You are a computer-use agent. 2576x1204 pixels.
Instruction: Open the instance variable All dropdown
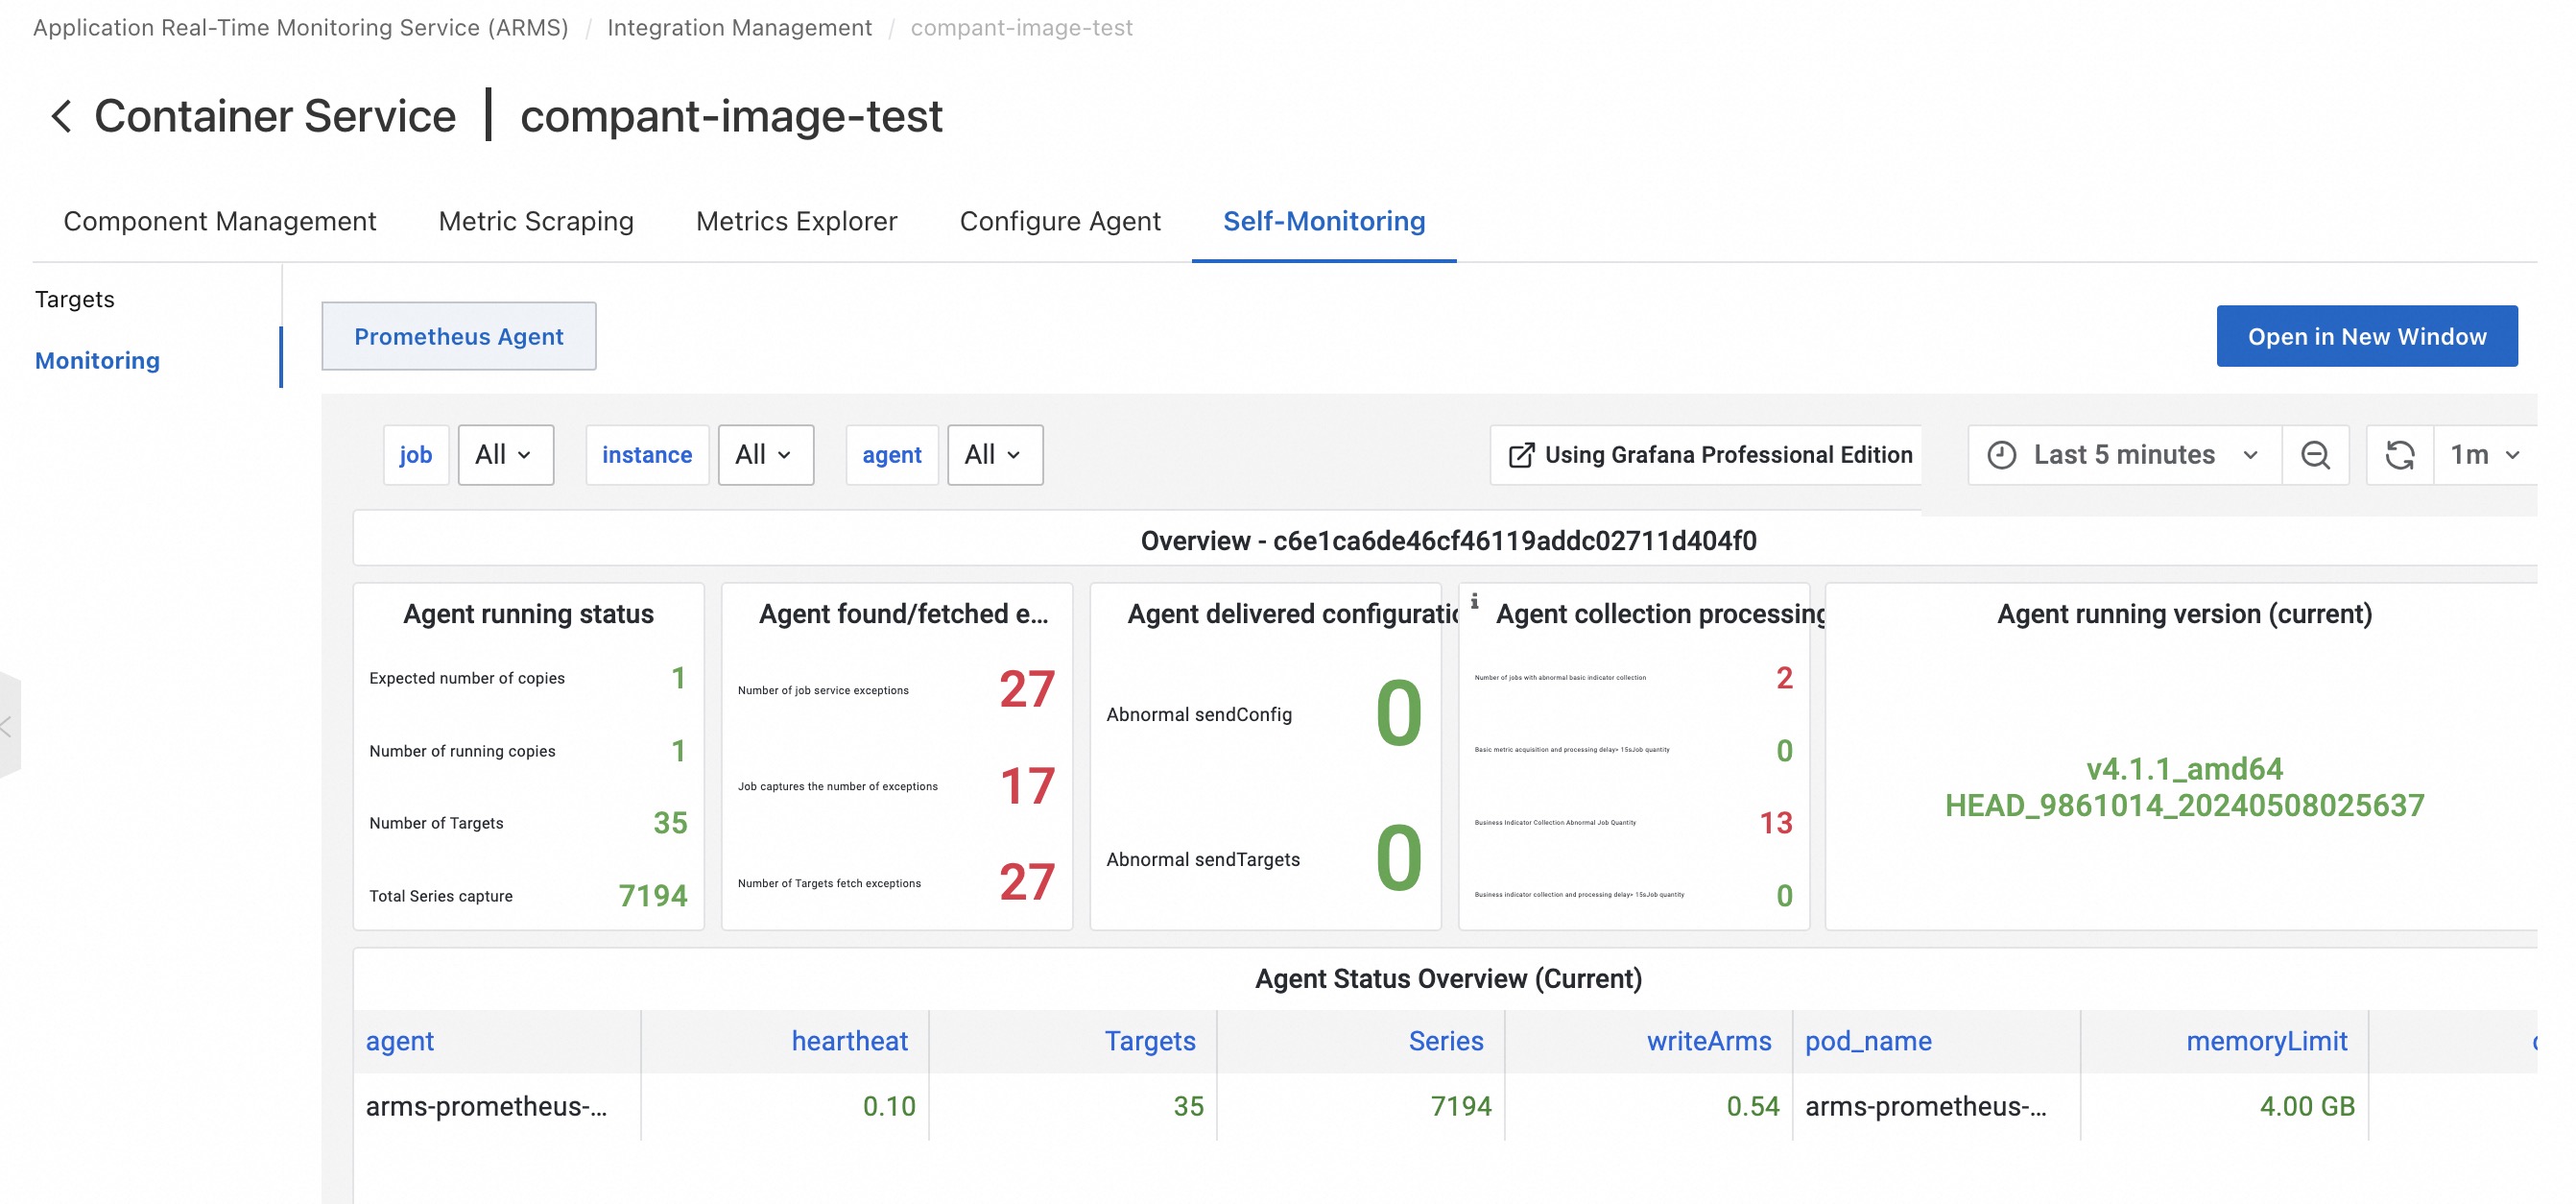click(765, 455)
